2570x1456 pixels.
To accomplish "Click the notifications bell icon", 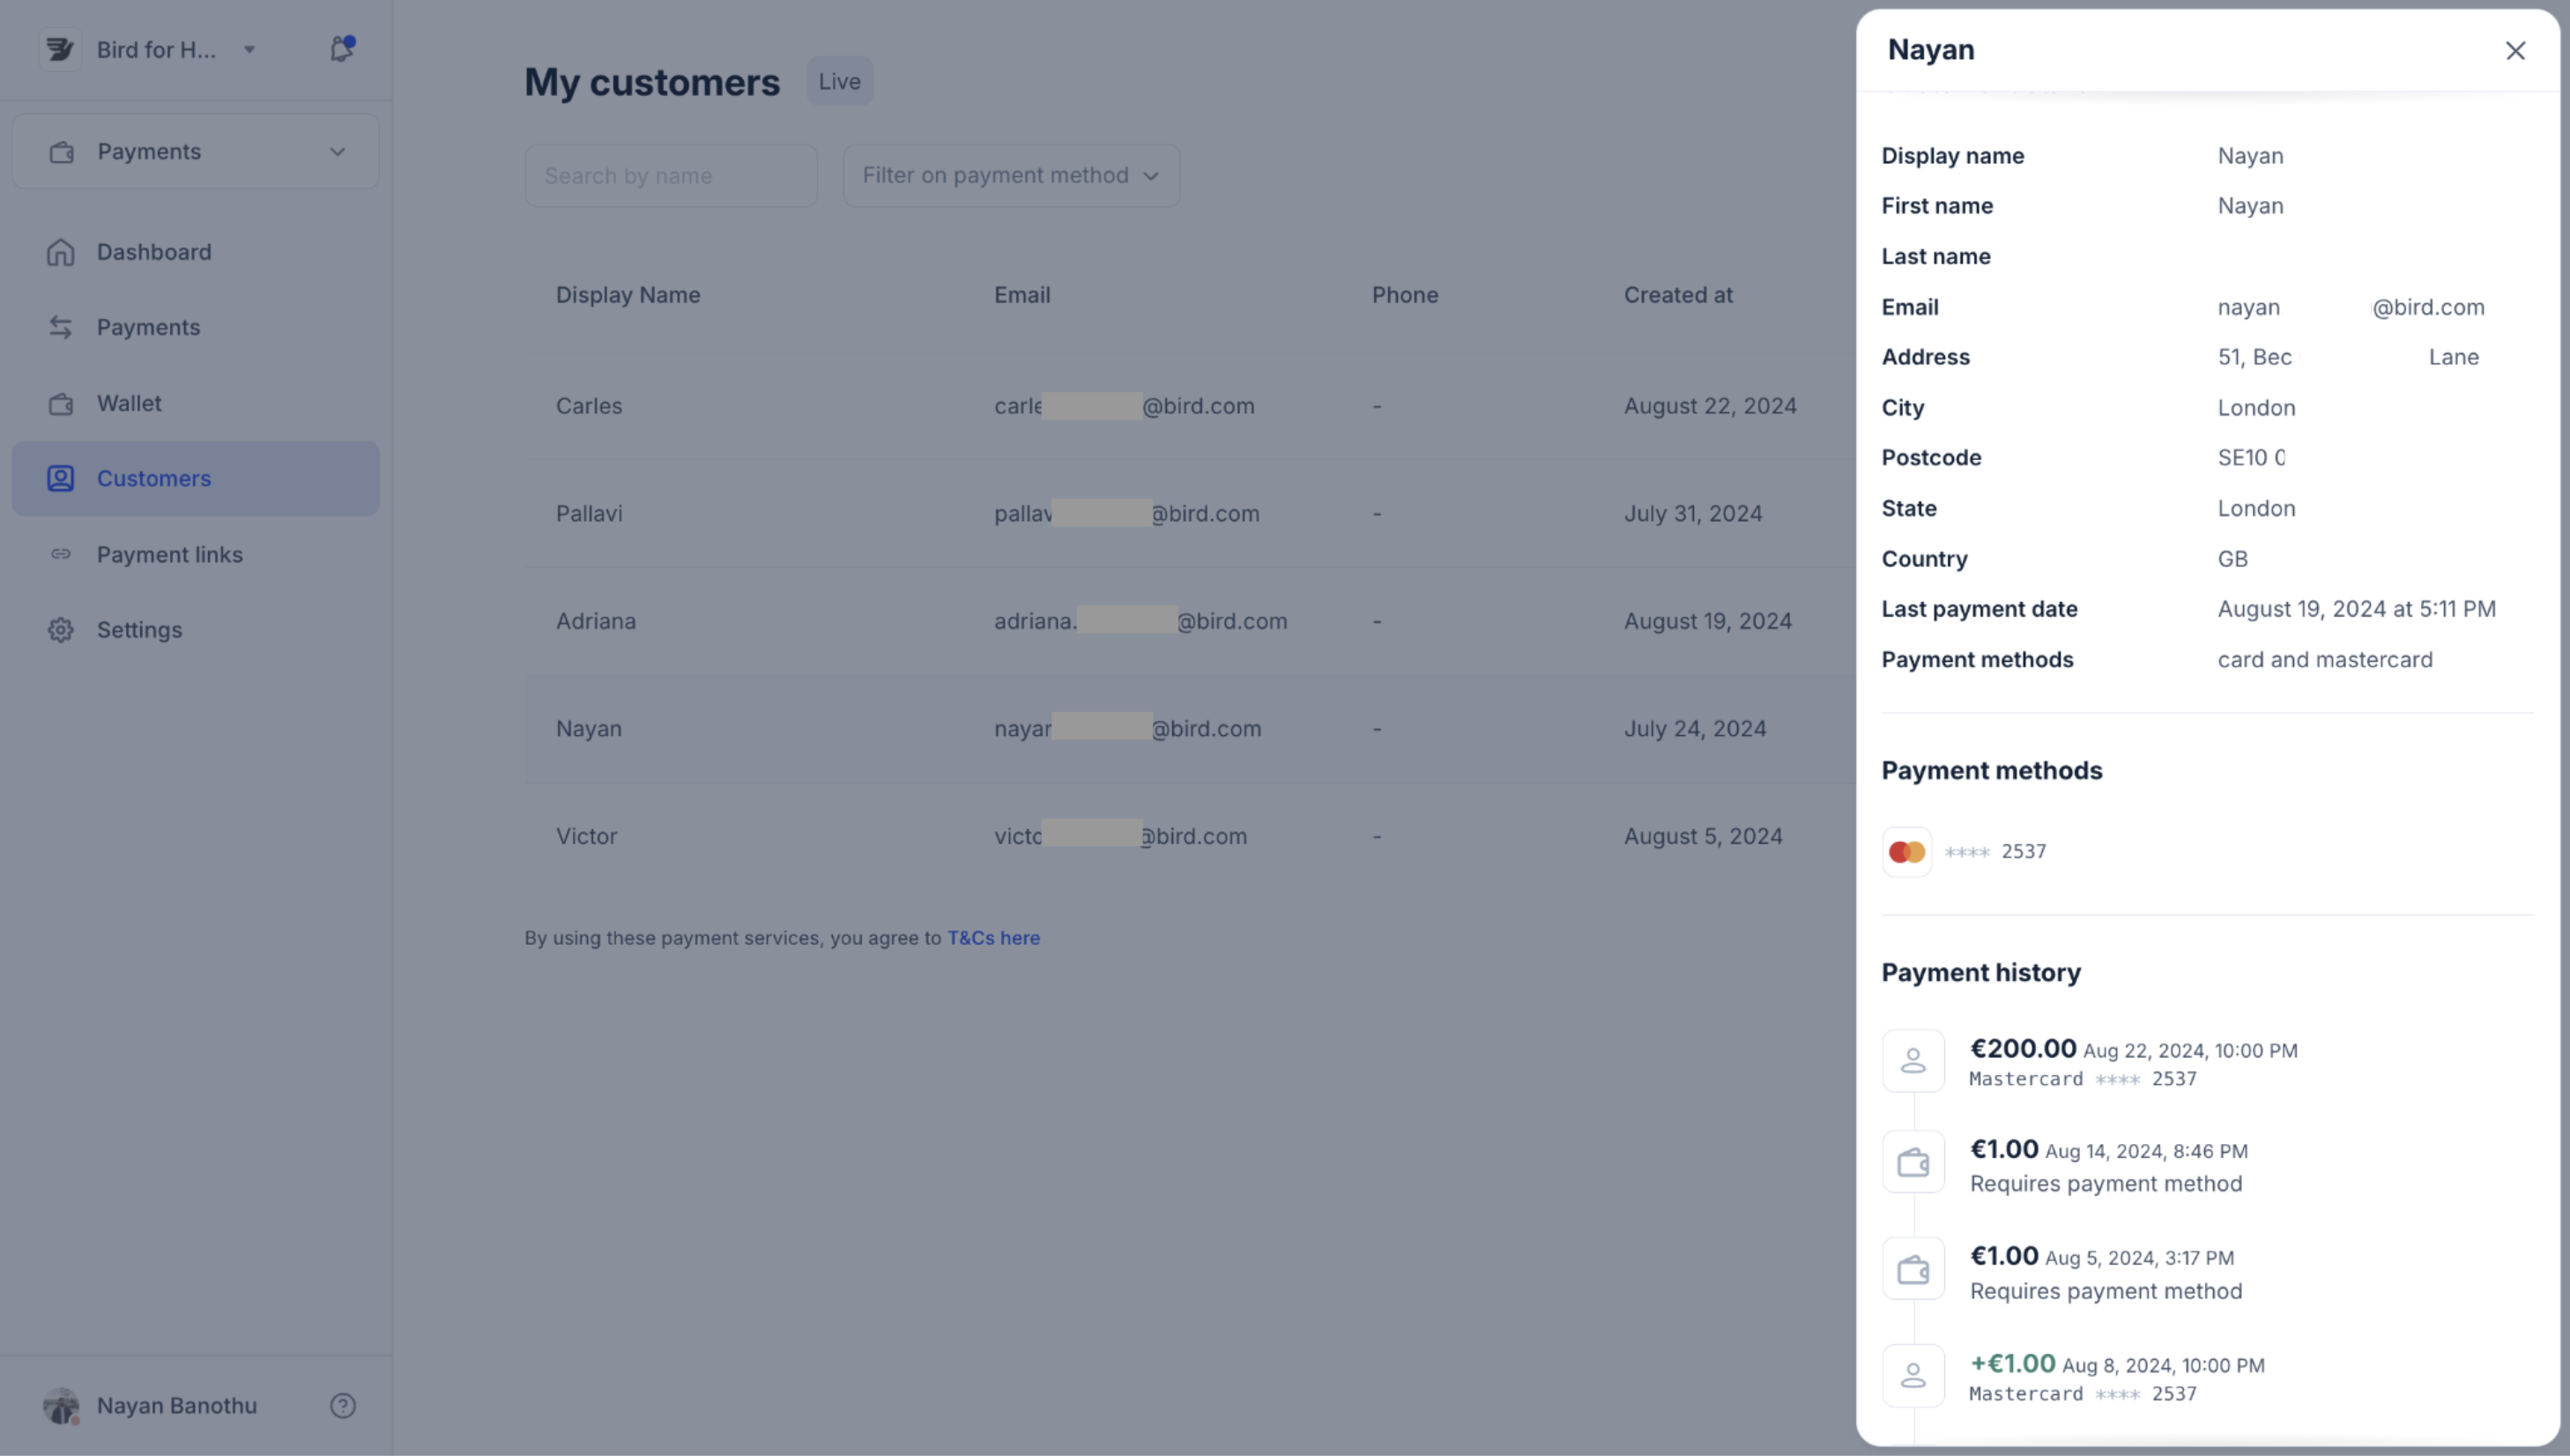I will pos(341,49).
